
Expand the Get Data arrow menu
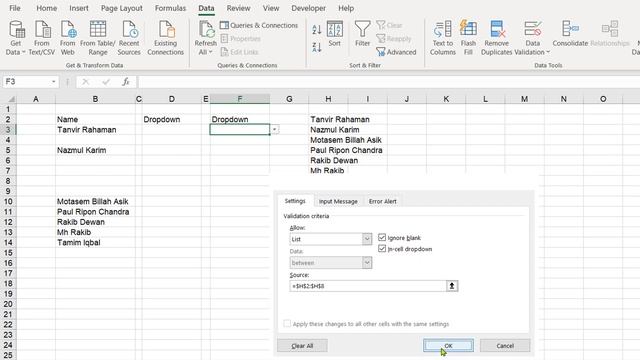[x=23, y=52]
